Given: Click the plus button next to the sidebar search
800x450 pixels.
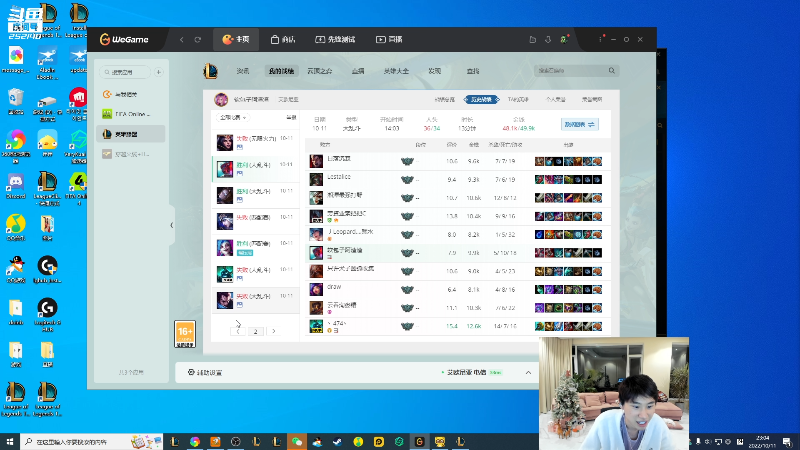Looking at the screenshot, I should tap(159, 72).
